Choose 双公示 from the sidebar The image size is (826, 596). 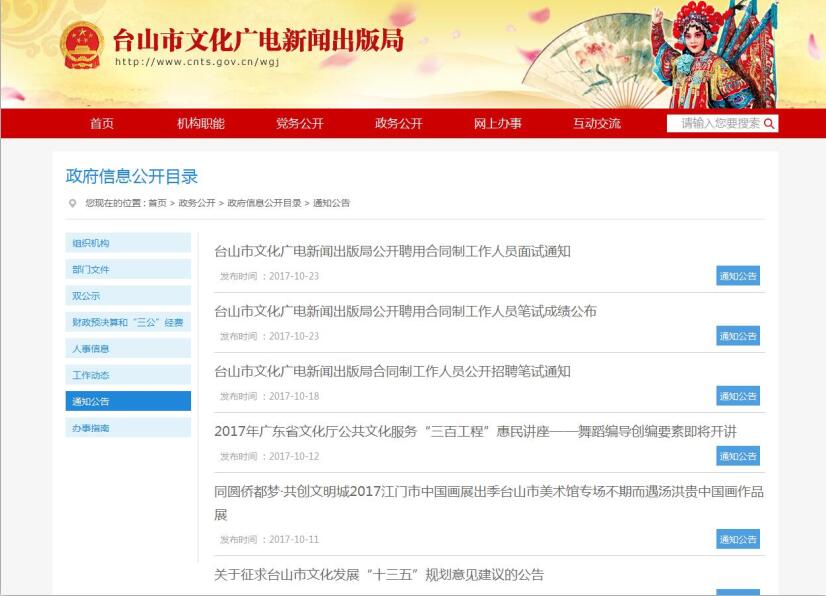coord(128,296)
